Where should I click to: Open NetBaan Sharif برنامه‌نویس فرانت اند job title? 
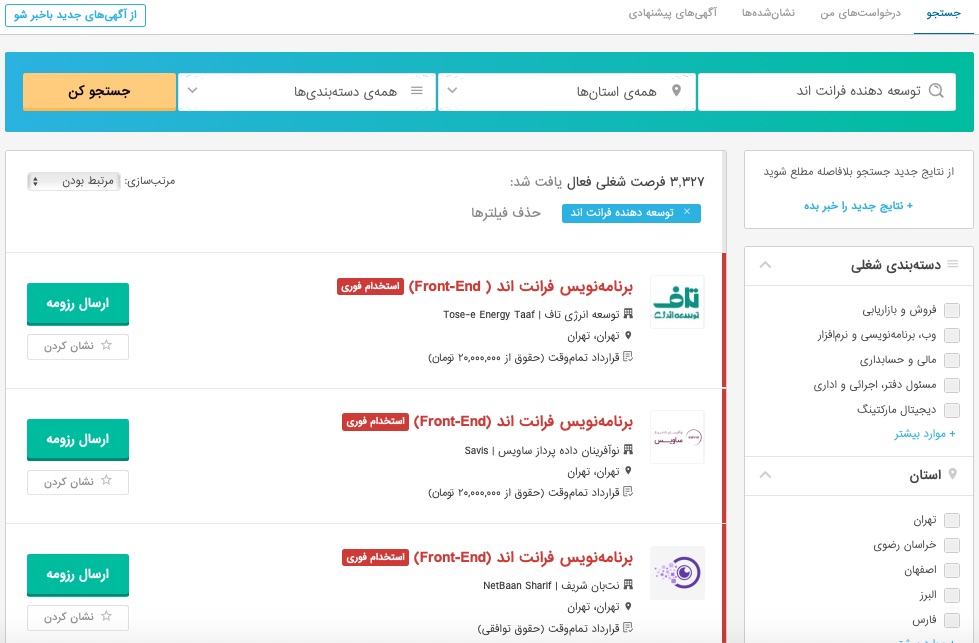click(523, 557)
